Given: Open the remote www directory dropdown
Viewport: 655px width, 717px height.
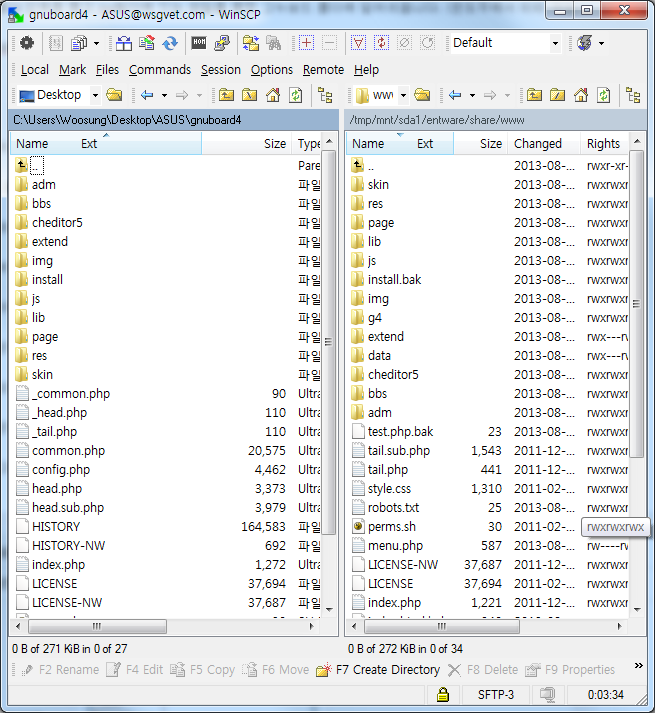Looking at the screenshot, I should click(x=403, y=95).
